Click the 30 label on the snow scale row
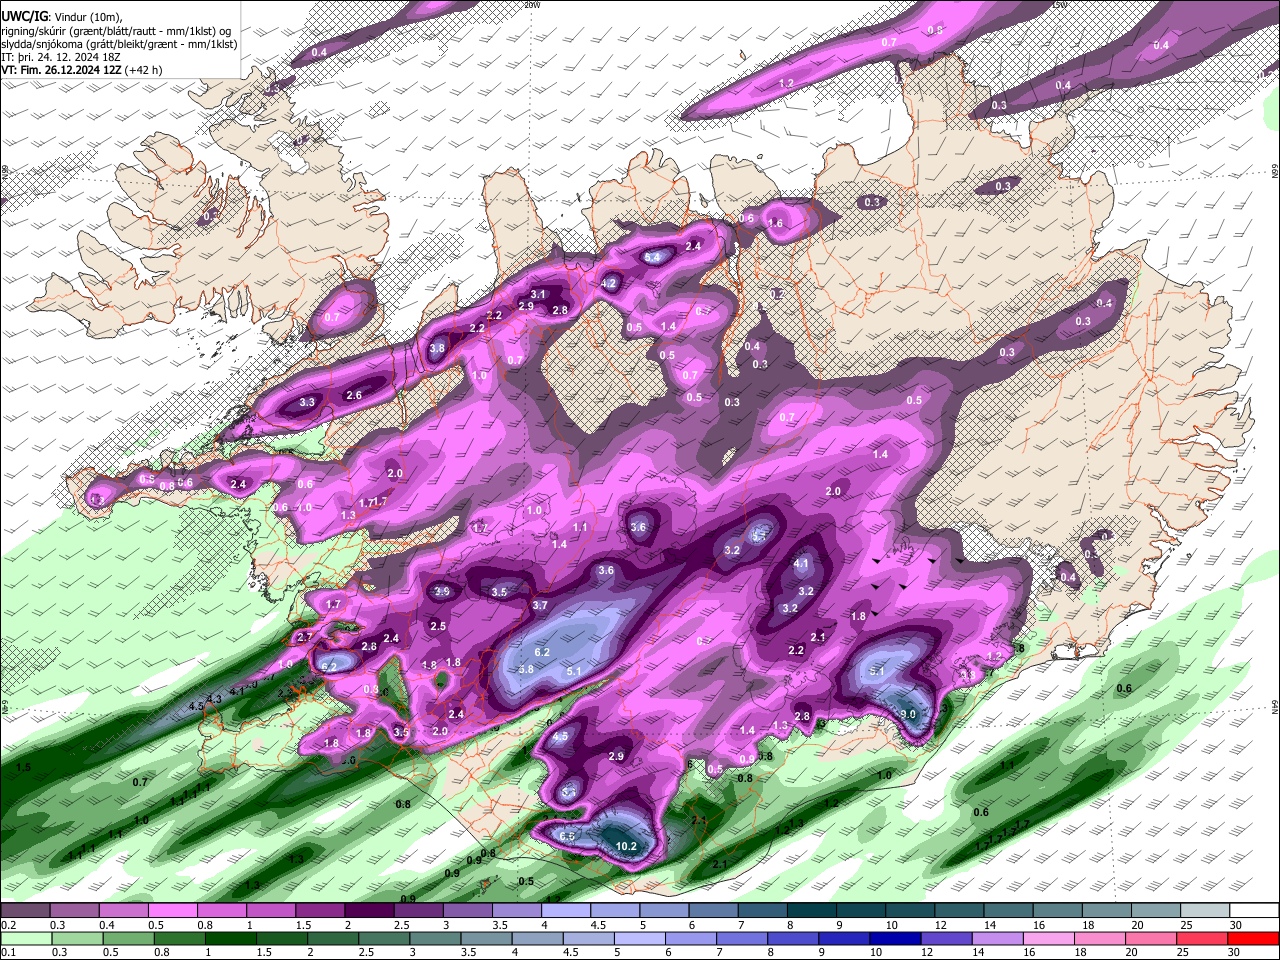This screenshot has height=960, width=1280. point(1235,925)
